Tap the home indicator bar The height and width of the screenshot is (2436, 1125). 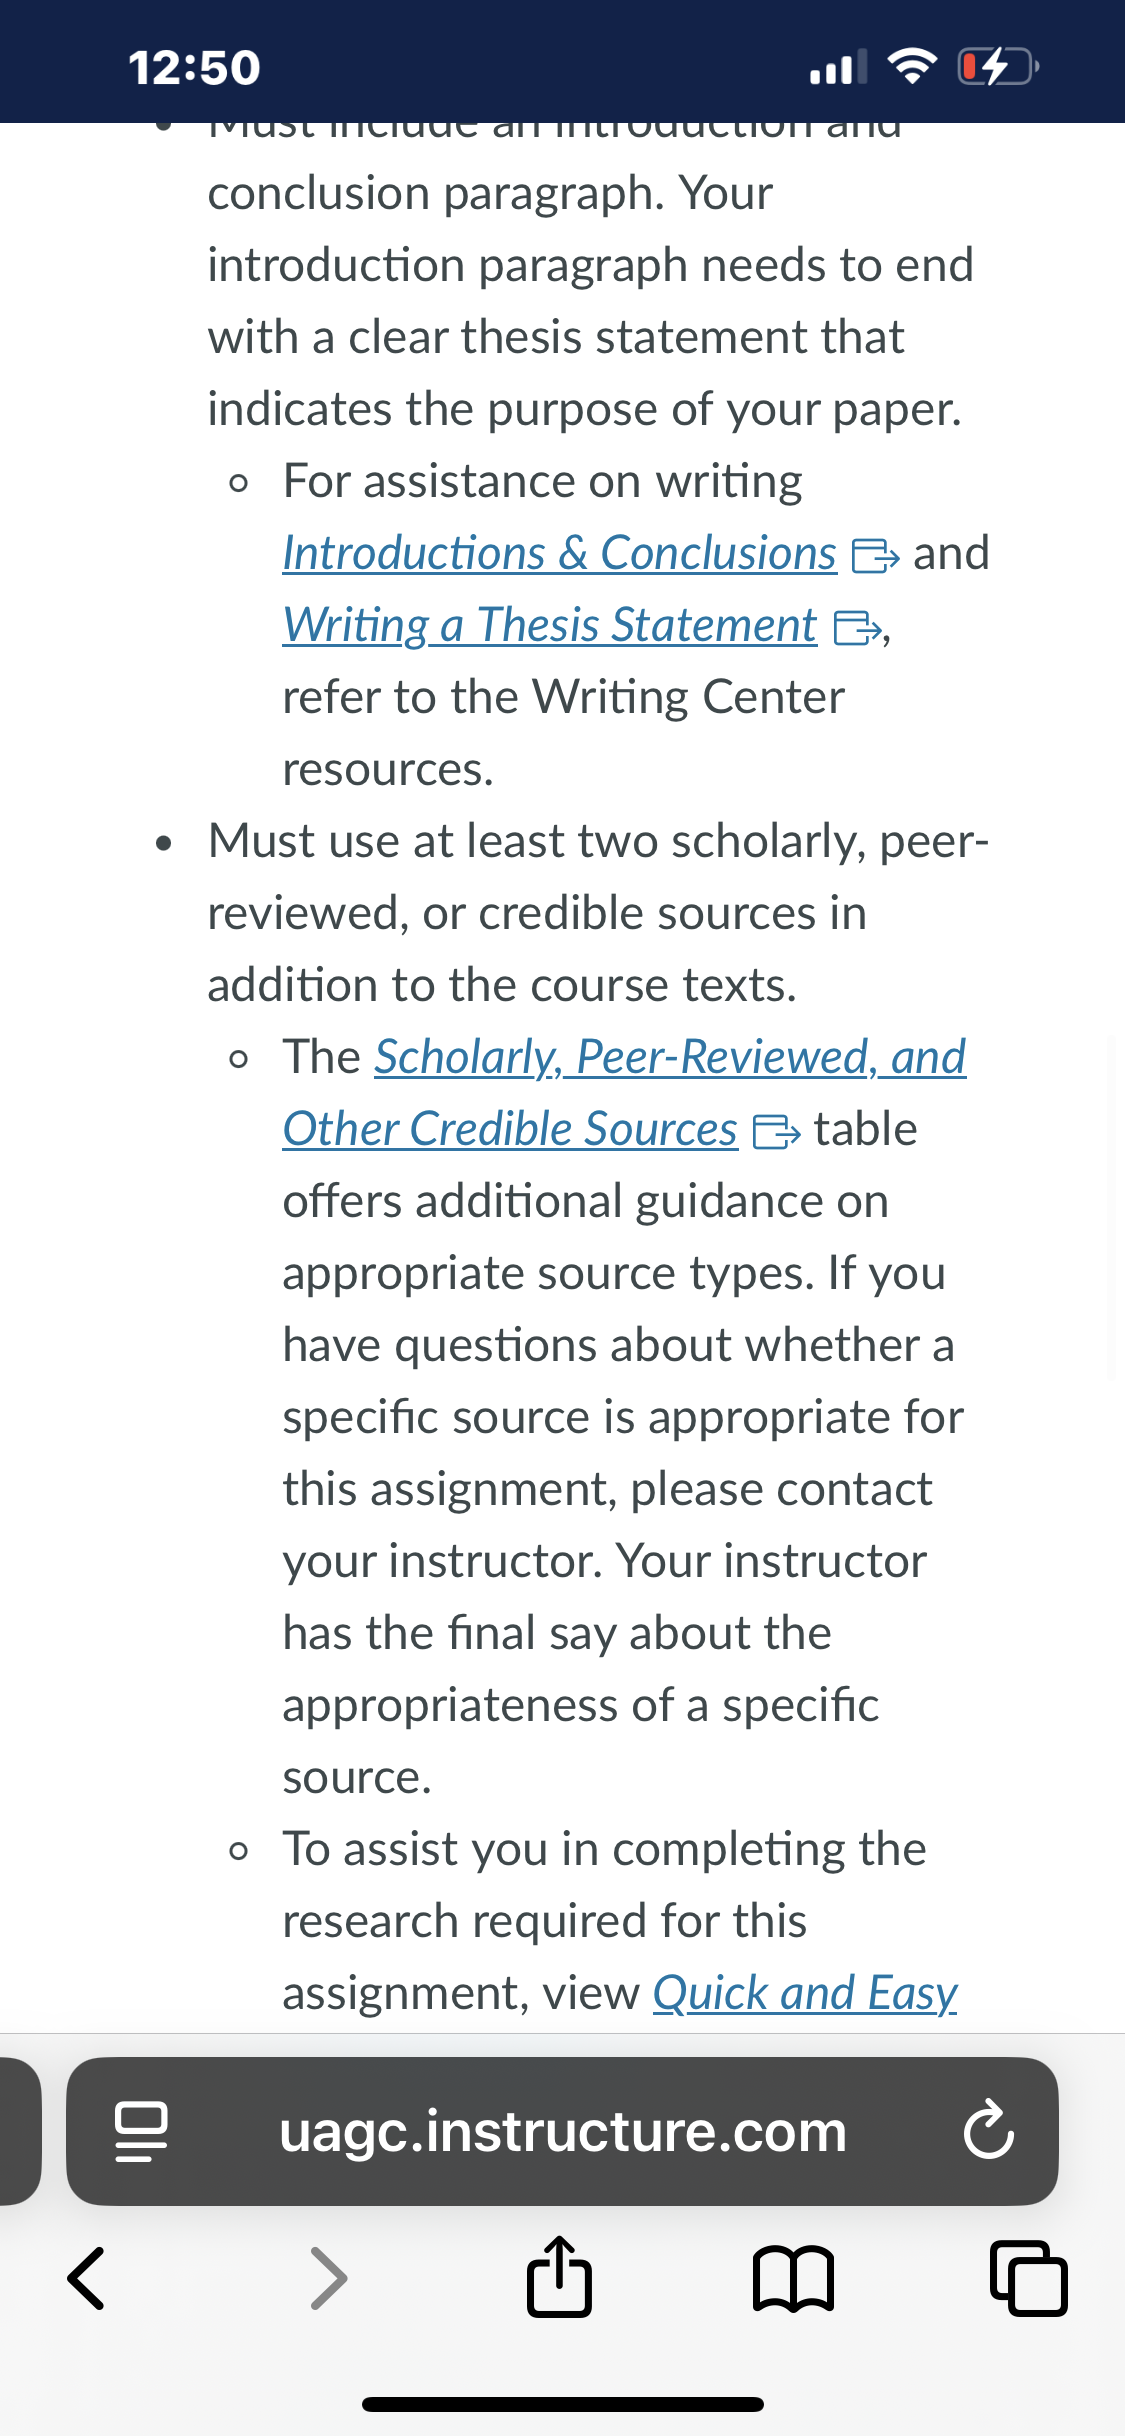click(x=563, y=2404)
